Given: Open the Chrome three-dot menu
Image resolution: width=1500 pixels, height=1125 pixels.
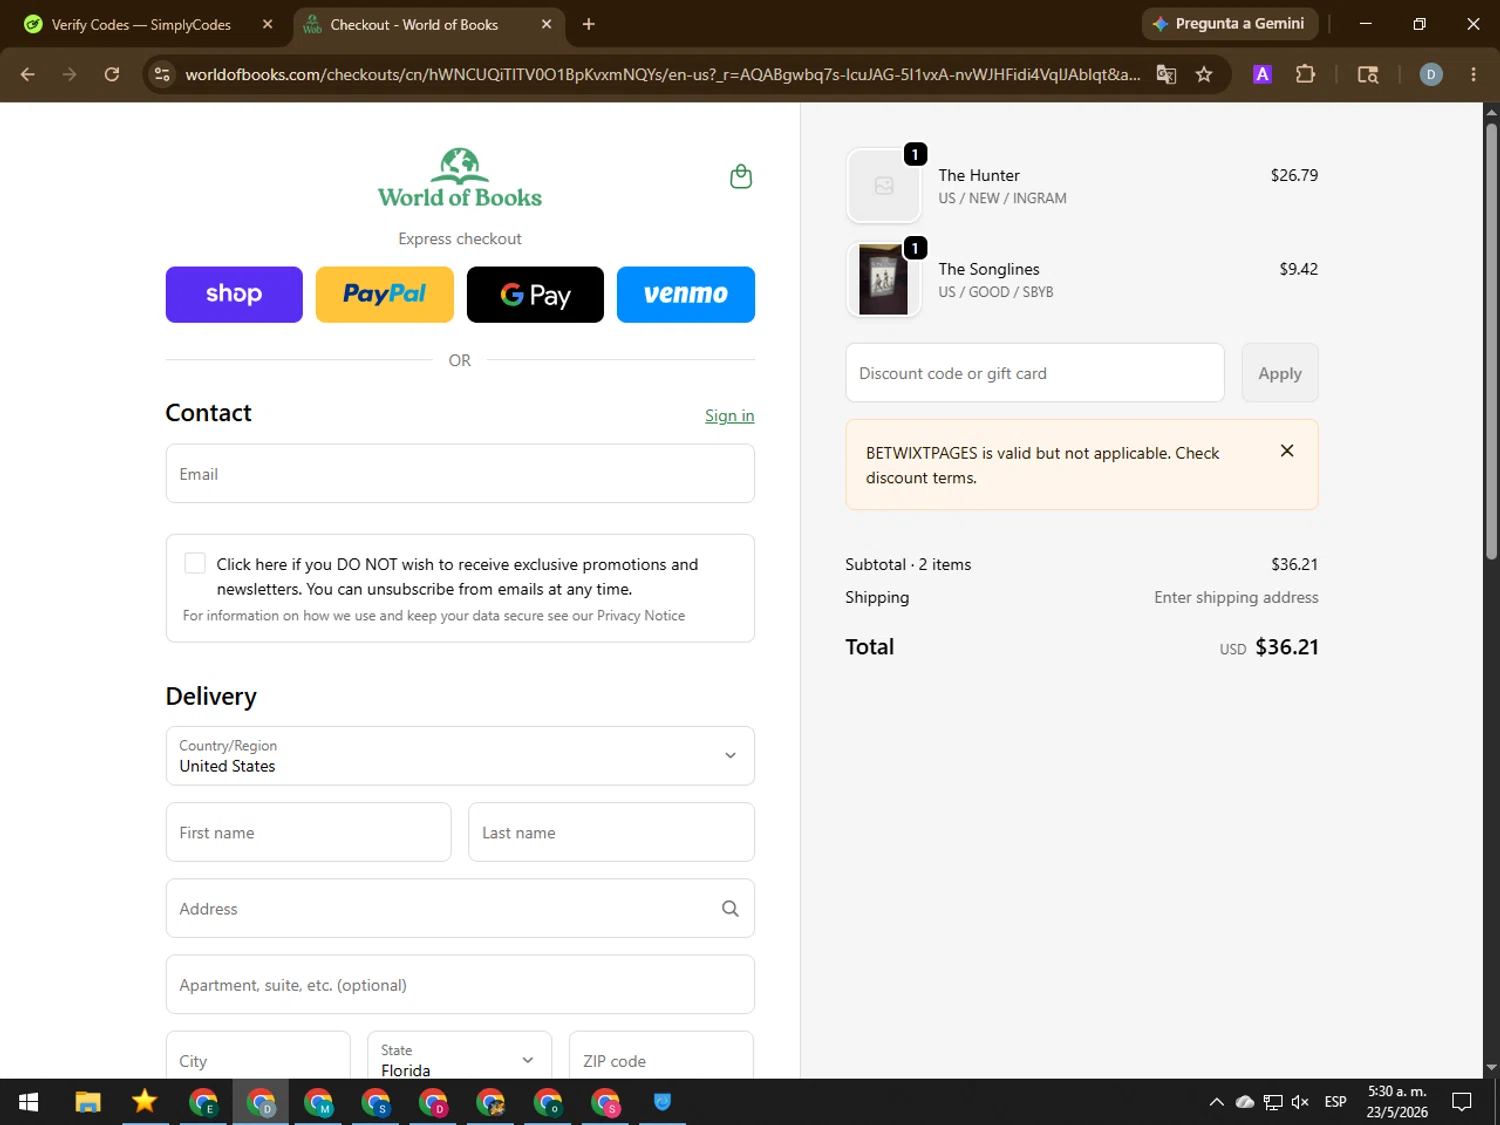Looking at the screenshot, I should click(1473, 74).
